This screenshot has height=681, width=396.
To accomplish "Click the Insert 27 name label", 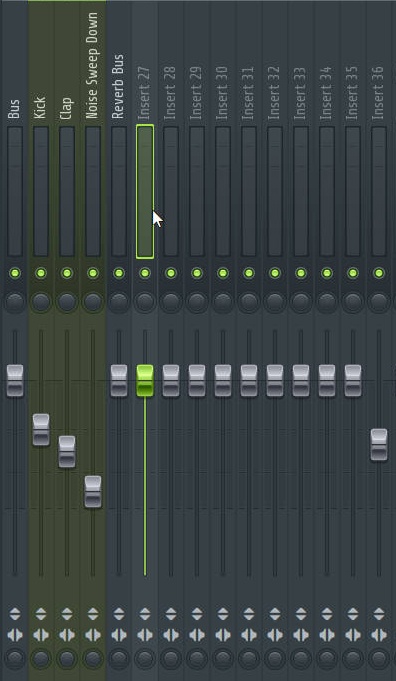I will click(x=144, y=93).
